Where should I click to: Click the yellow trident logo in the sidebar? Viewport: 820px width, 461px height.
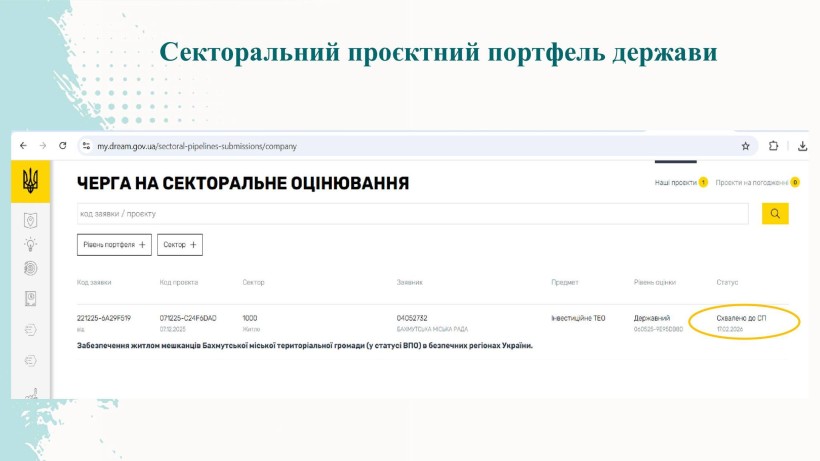click(30, 181)
